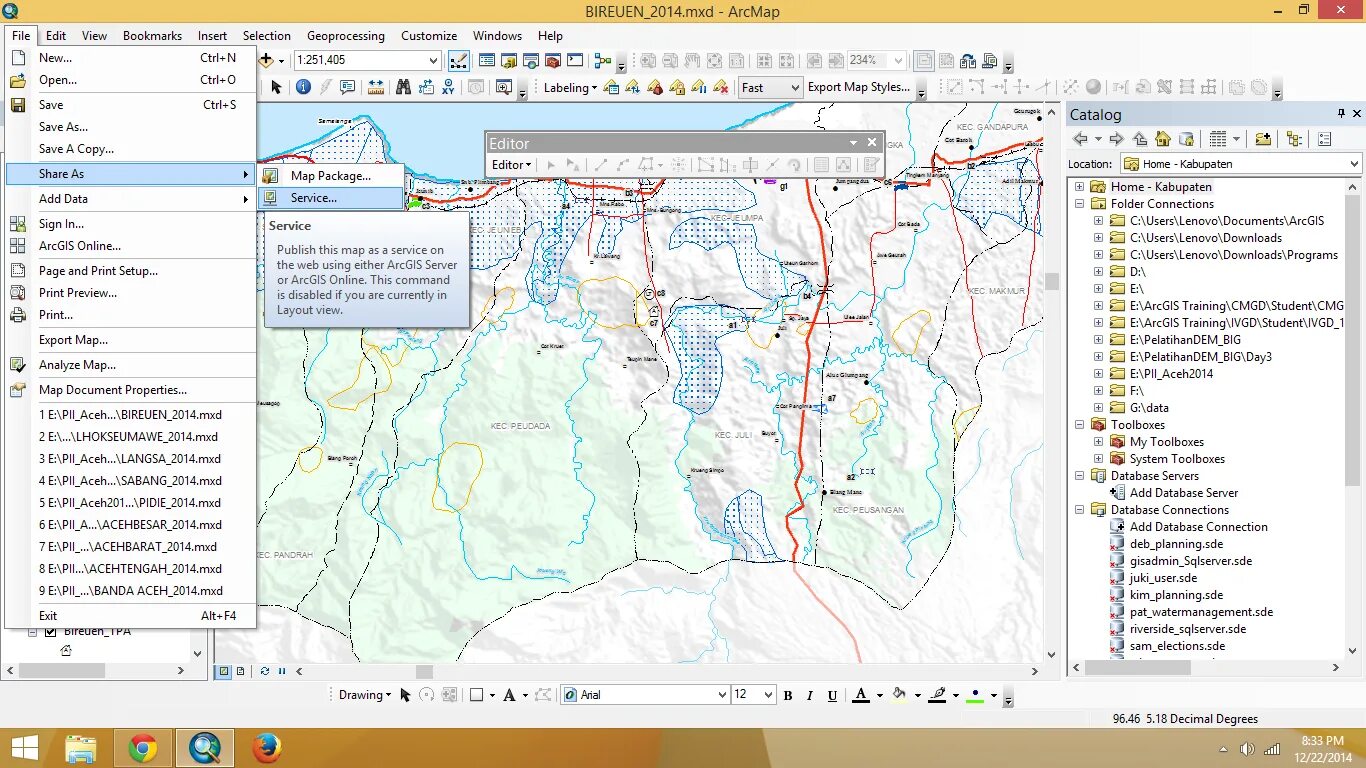Expand the Toolboxes catalog node
Viewport: 1366px width, 768px height.
click(x=1079, y=425)
